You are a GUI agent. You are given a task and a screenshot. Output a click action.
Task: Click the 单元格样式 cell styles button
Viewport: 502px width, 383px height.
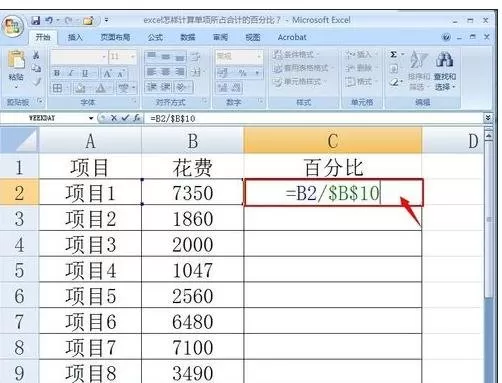(300, 82)
